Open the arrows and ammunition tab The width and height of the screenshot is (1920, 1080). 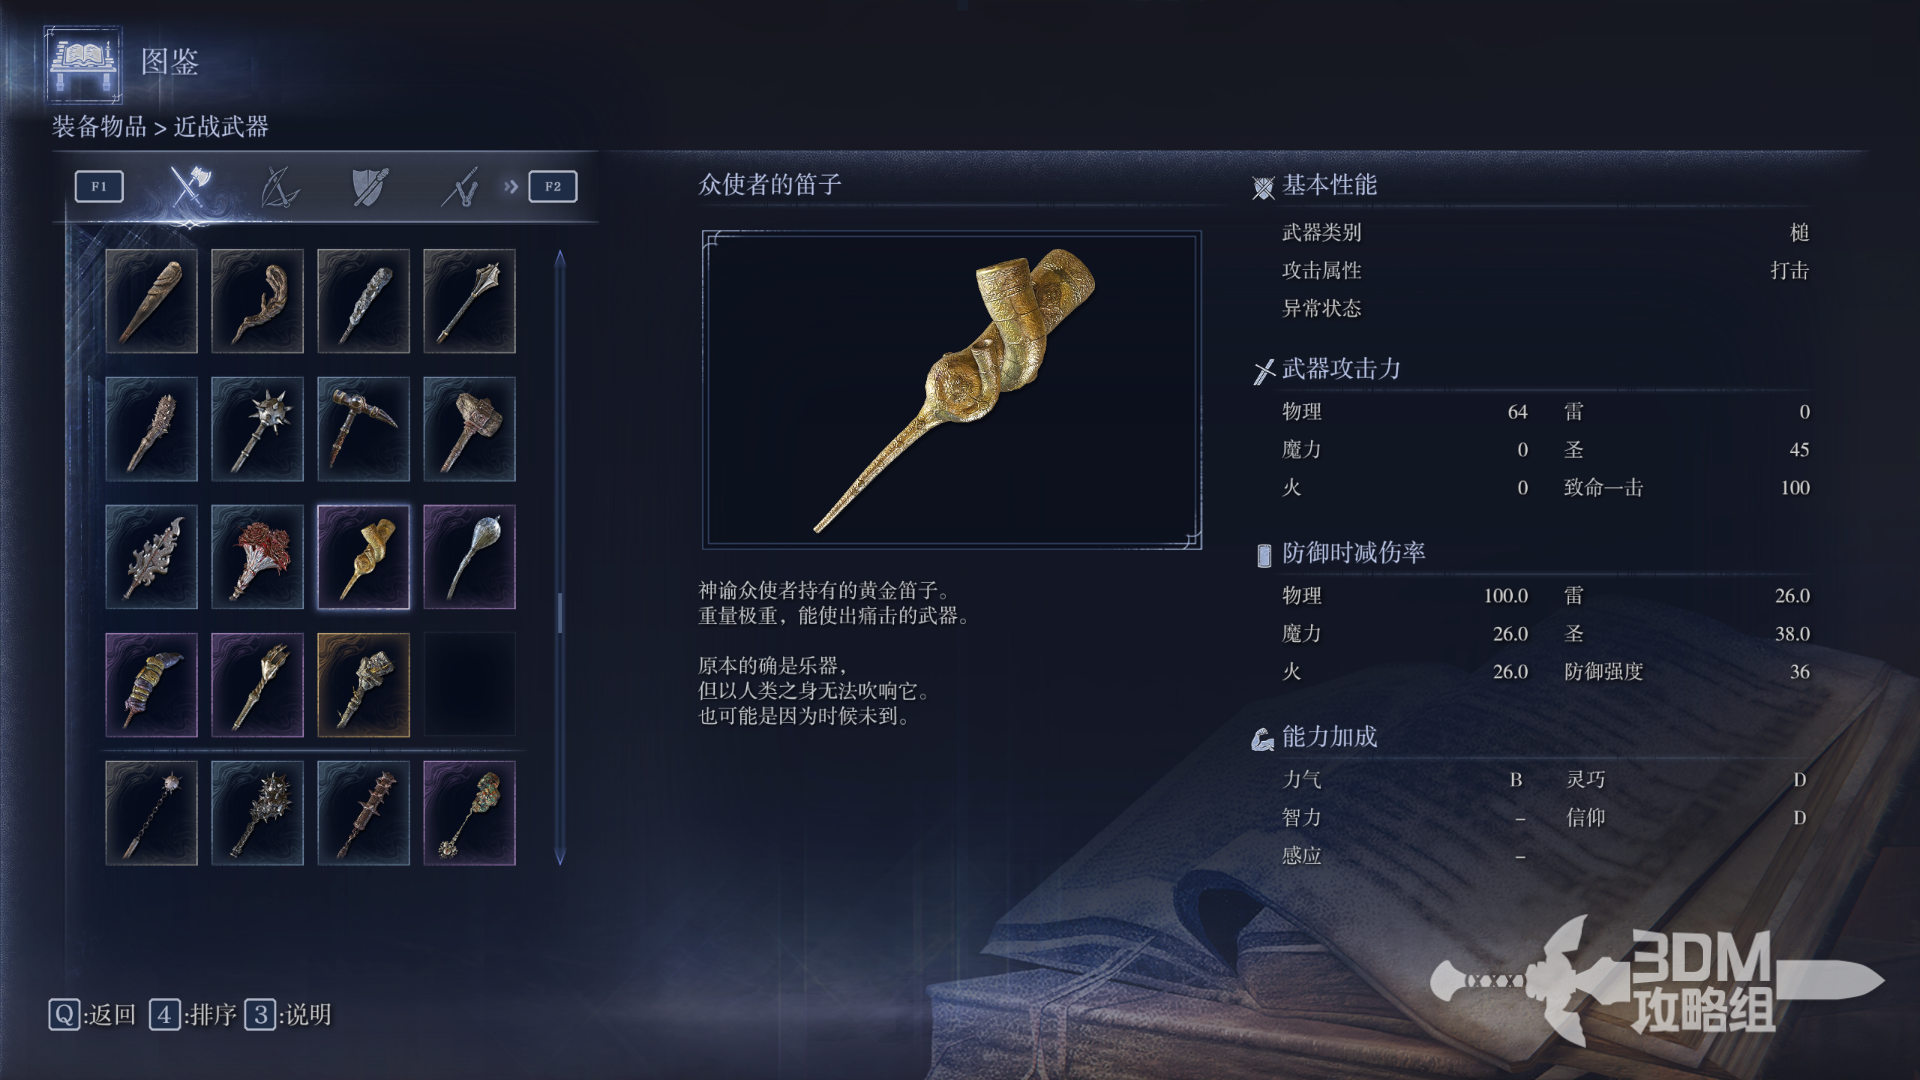460,187
